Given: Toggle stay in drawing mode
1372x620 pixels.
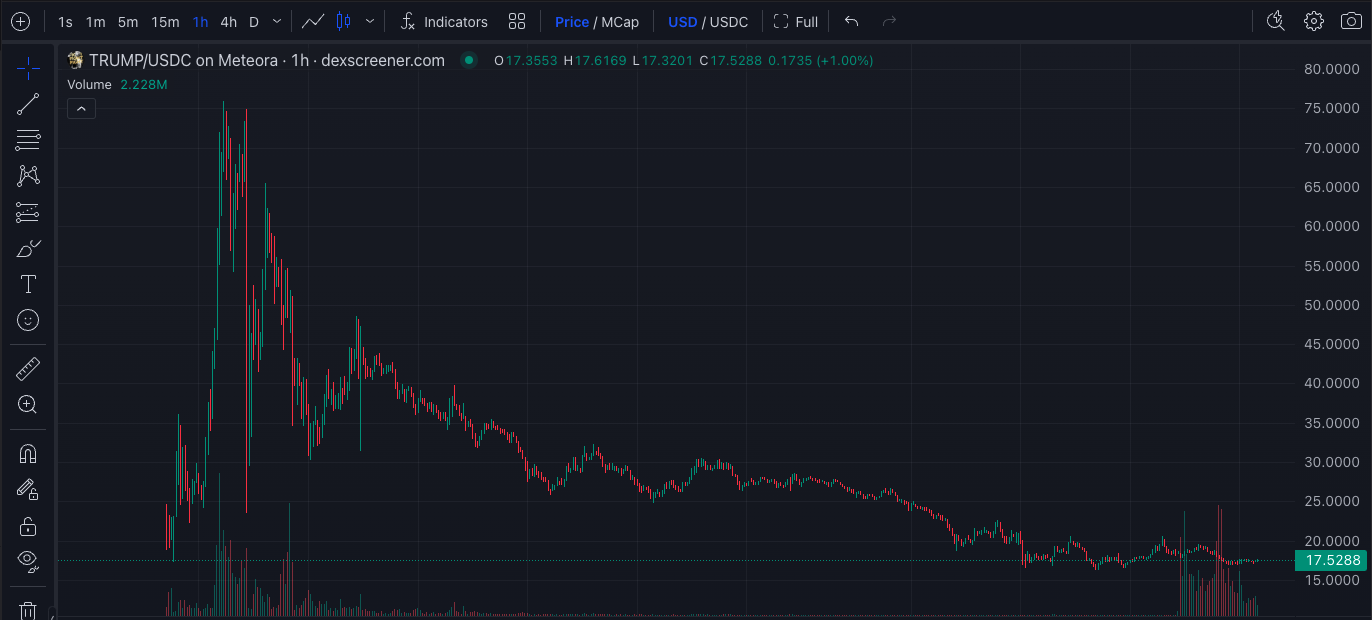Looking at the screenshot, I should (x=28, y=489).
